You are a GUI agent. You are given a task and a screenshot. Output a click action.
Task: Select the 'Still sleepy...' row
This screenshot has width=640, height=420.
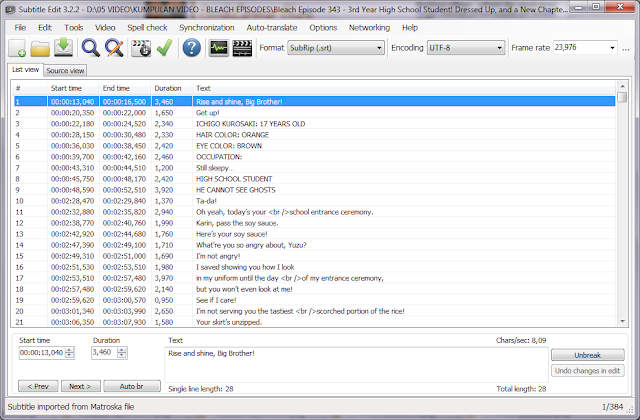314,168
